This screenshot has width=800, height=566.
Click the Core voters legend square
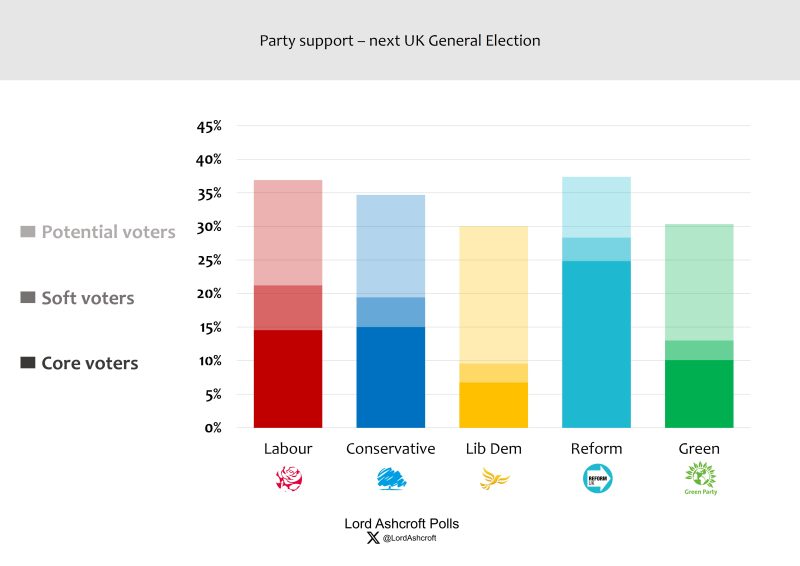point(28,363)
